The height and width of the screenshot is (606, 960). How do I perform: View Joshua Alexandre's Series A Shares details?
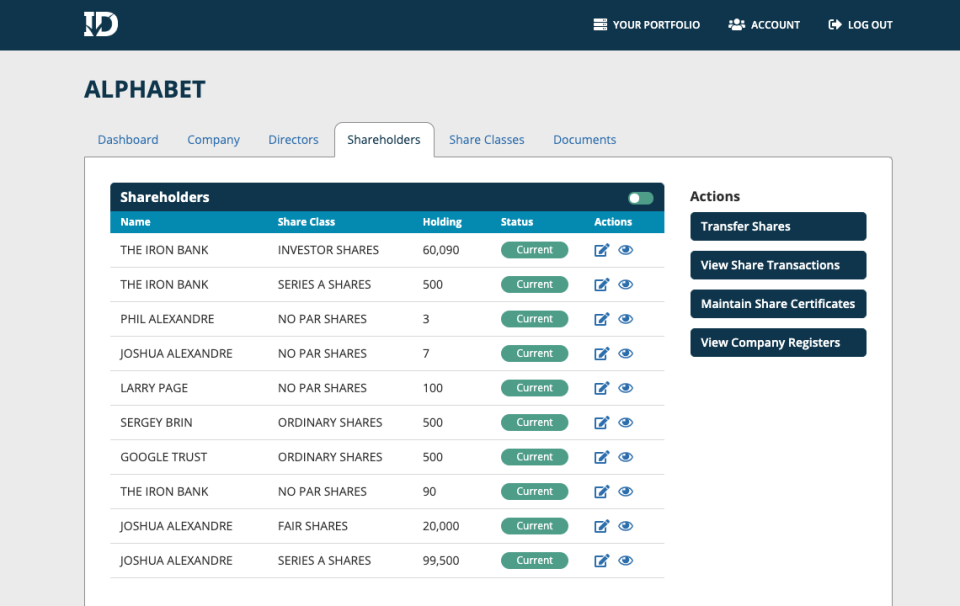[625, 560]
